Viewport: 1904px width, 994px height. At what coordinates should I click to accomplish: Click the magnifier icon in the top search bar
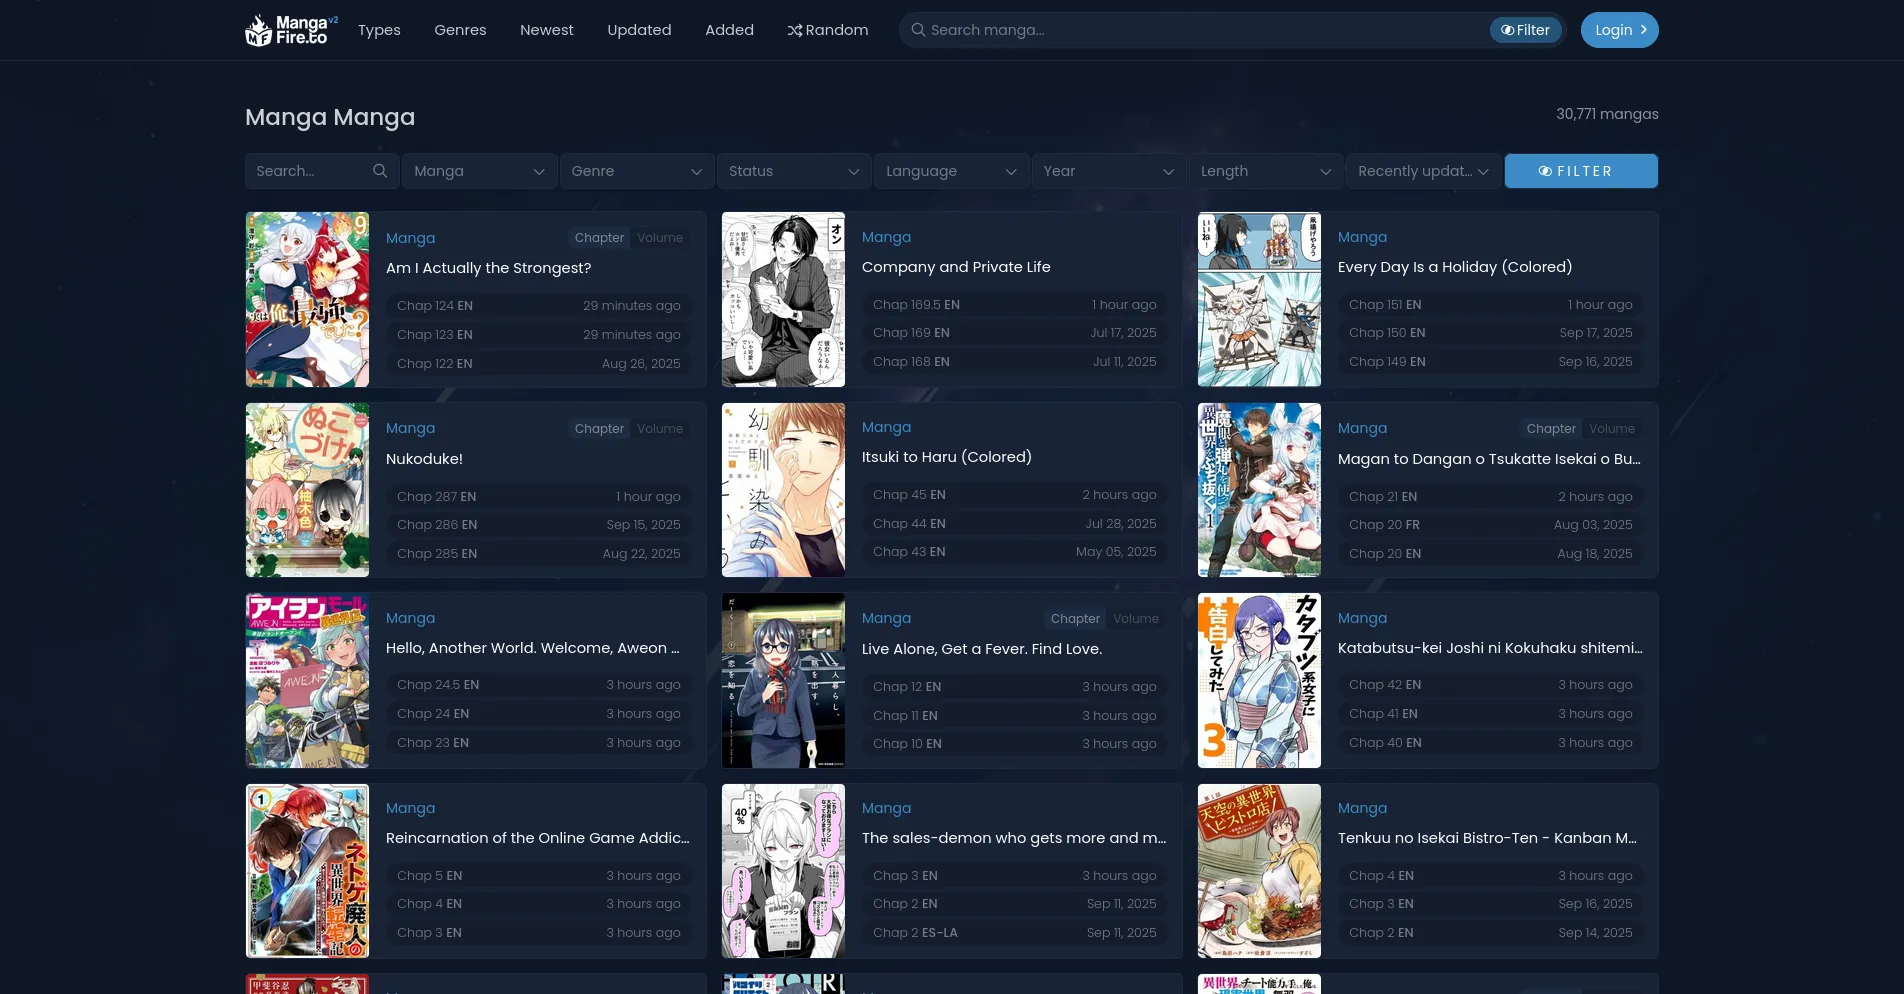click(918, 30)
